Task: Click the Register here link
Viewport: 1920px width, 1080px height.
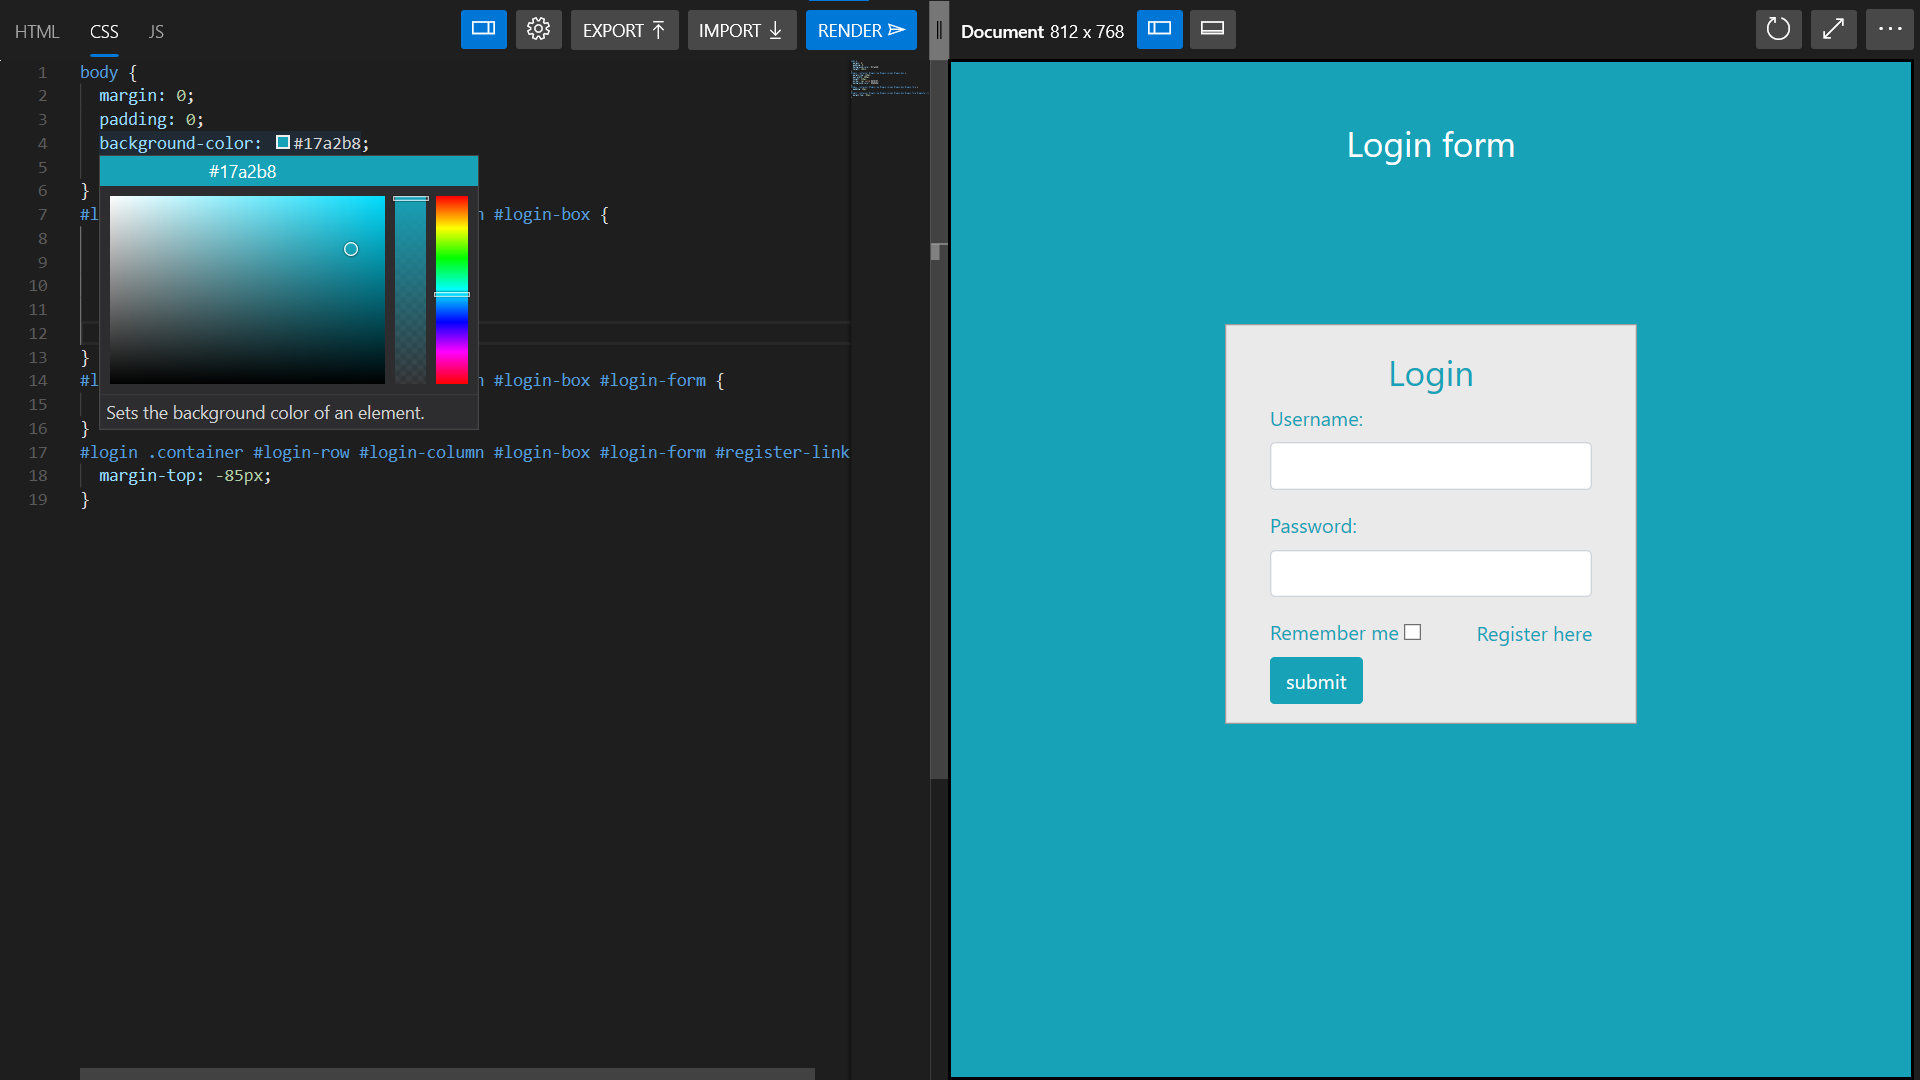Action: point(1533,634)
